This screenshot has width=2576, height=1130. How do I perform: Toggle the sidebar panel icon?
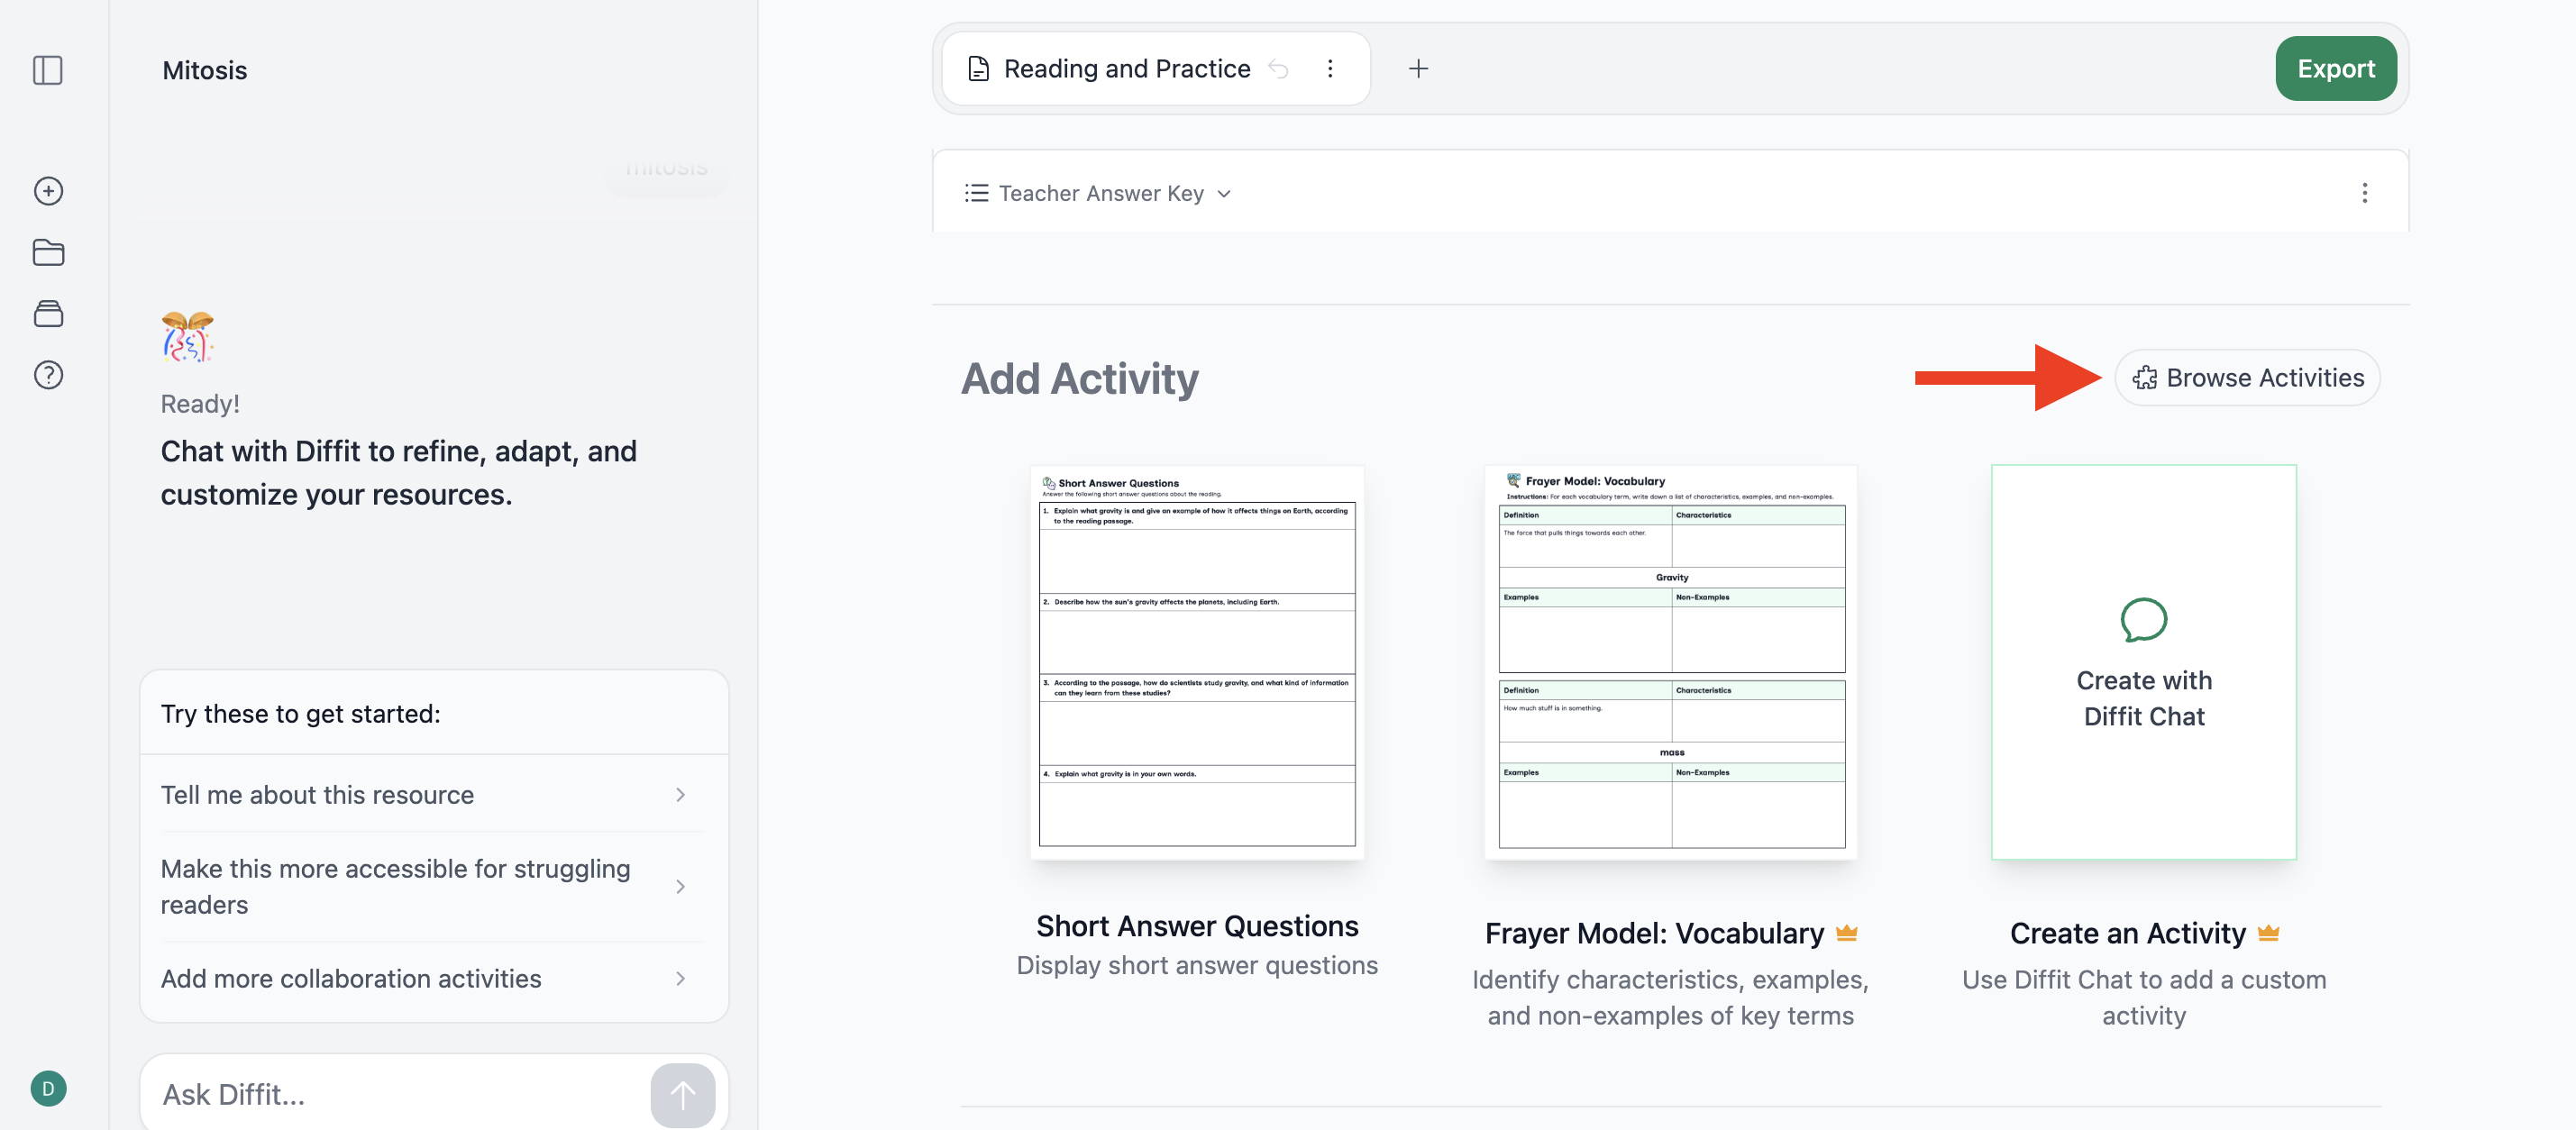(x=48, y=70)
